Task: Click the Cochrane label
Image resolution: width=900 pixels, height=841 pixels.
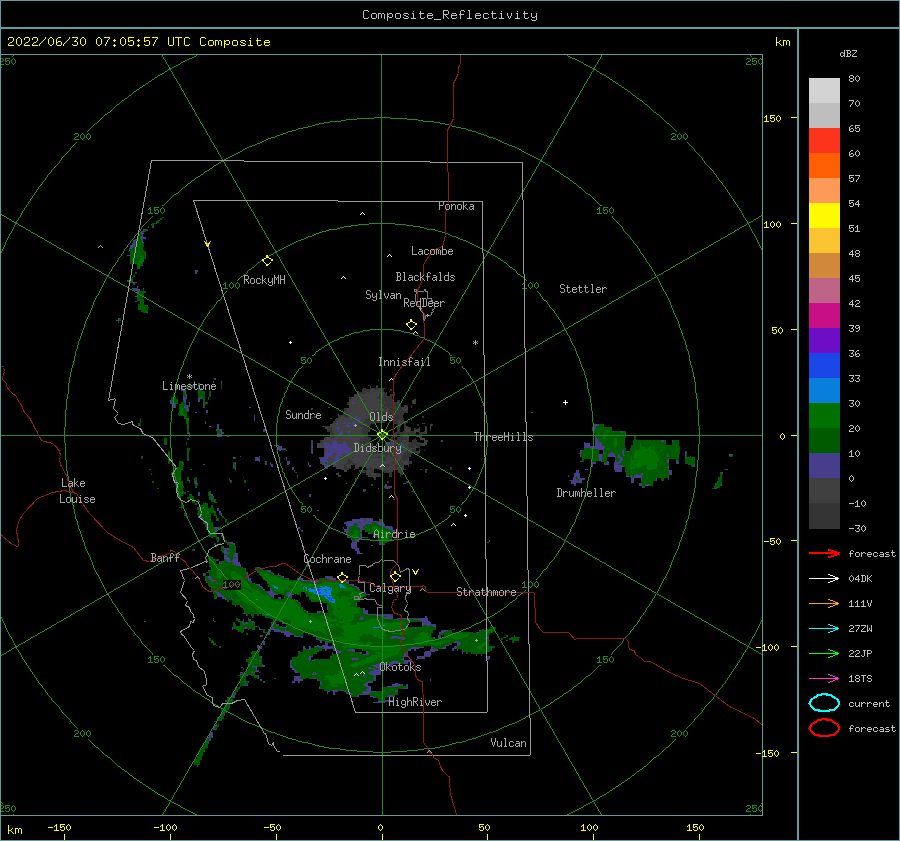Action: tap(327, 559)
